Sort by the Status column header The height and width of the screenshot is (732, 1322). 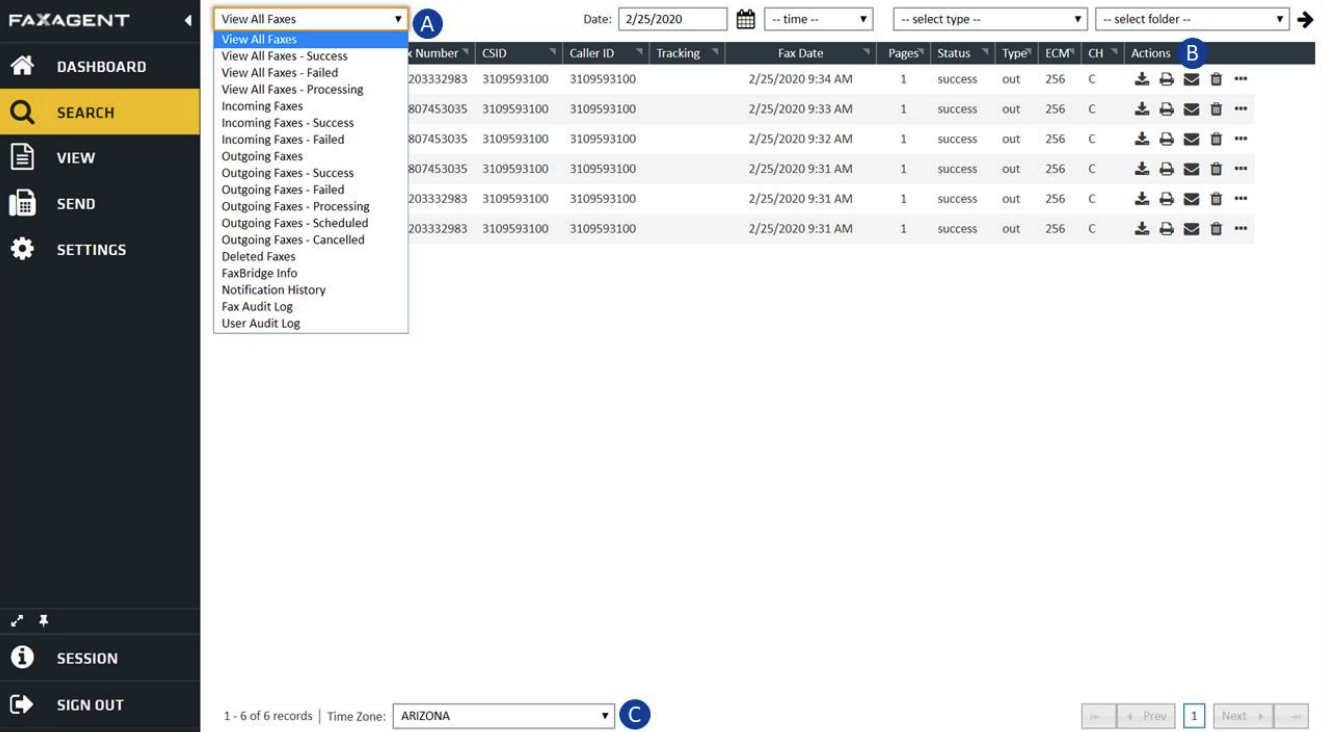962,53
